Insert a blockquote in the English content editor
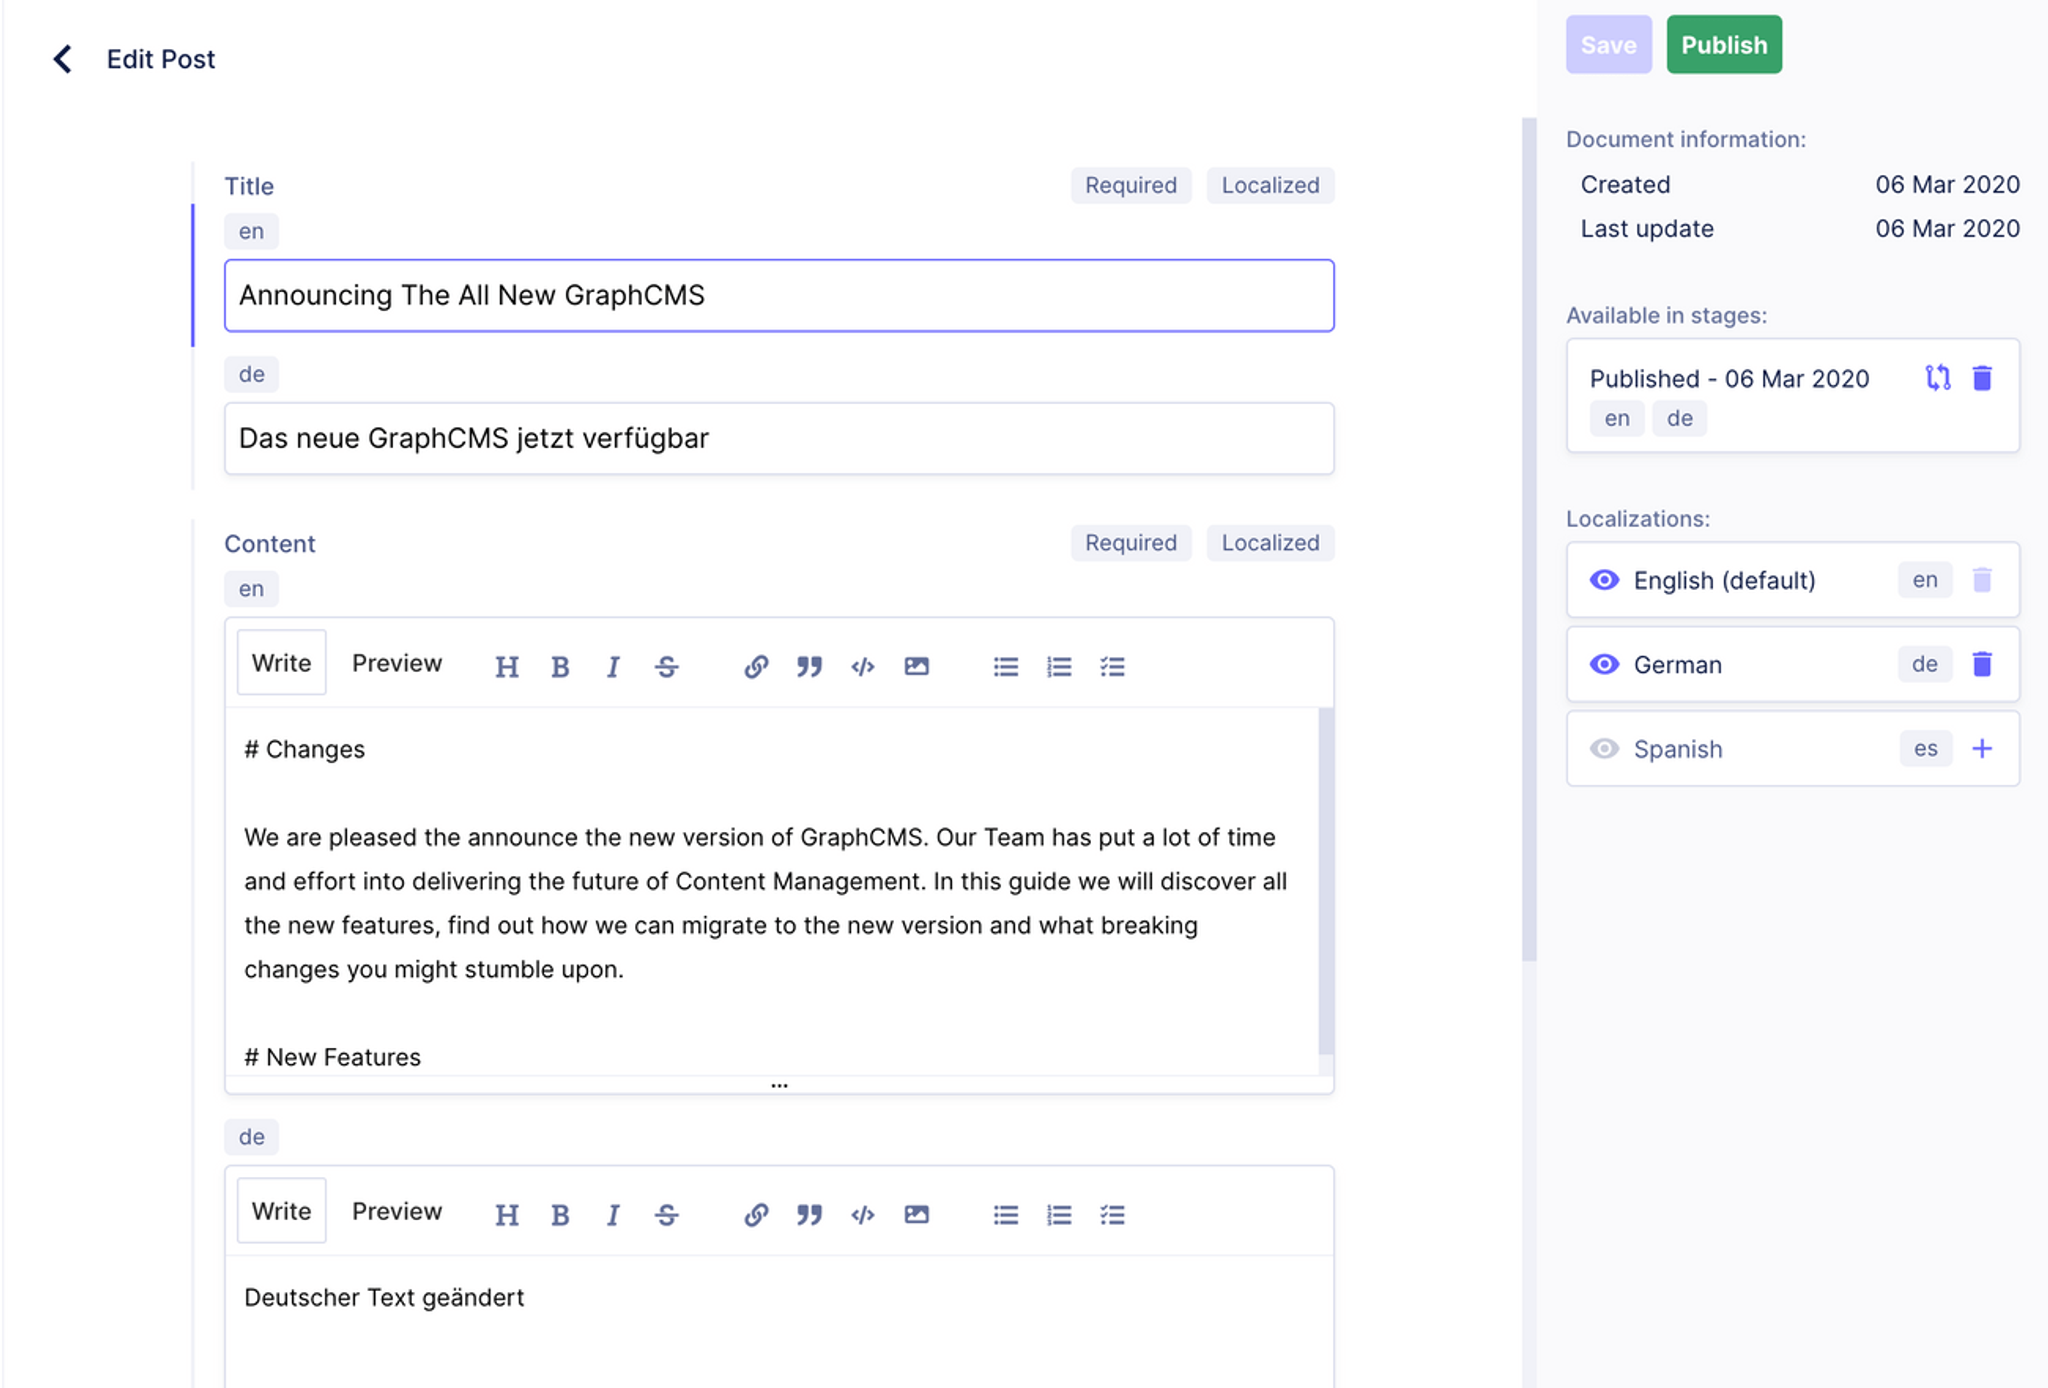 (x=809, y=666)
